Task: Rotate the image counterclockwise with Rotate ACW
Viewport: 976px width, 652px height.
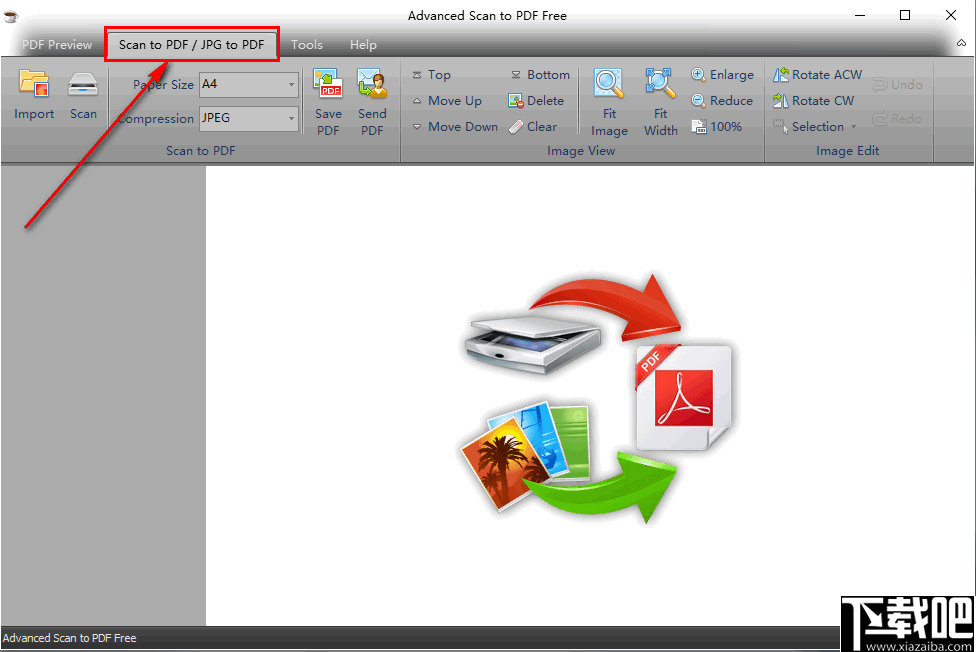Action: coord(817,74)
